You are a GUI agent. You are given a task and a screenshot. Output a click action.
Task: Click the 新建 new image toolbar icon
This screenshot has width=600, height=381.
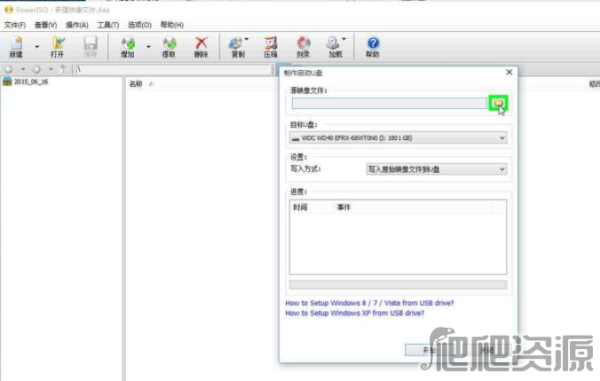coord(16,47)
